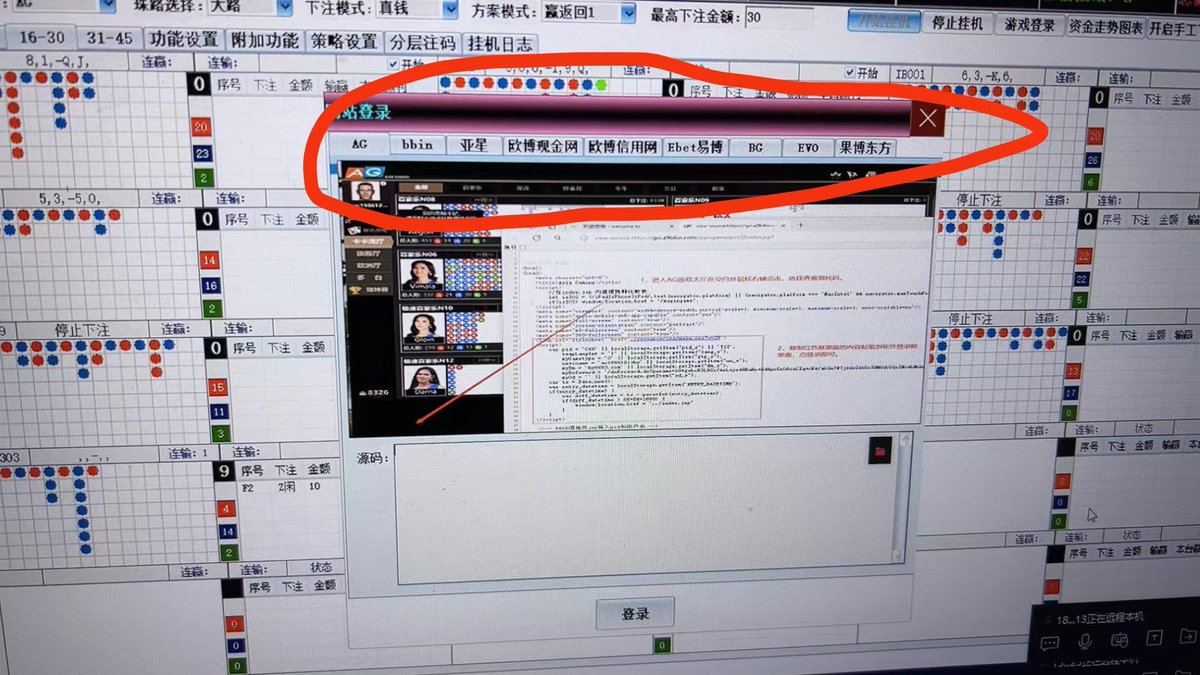Select the bbin tab in login dialog
The width and height of the screenshot is (1200, 675).
(x=417, y=145)
